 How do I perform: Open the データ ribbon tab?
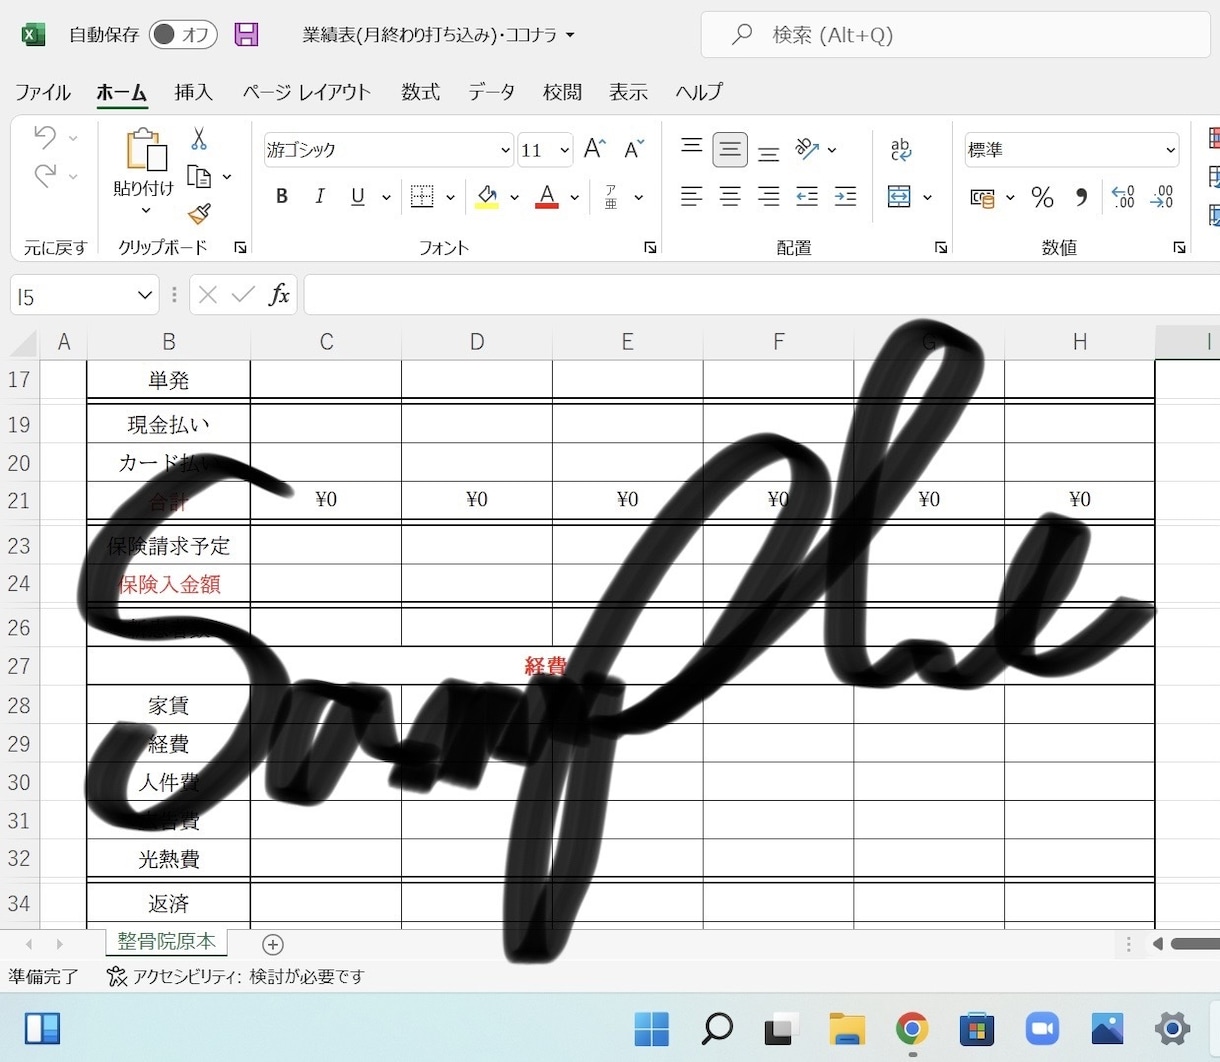tap(492, 92)
